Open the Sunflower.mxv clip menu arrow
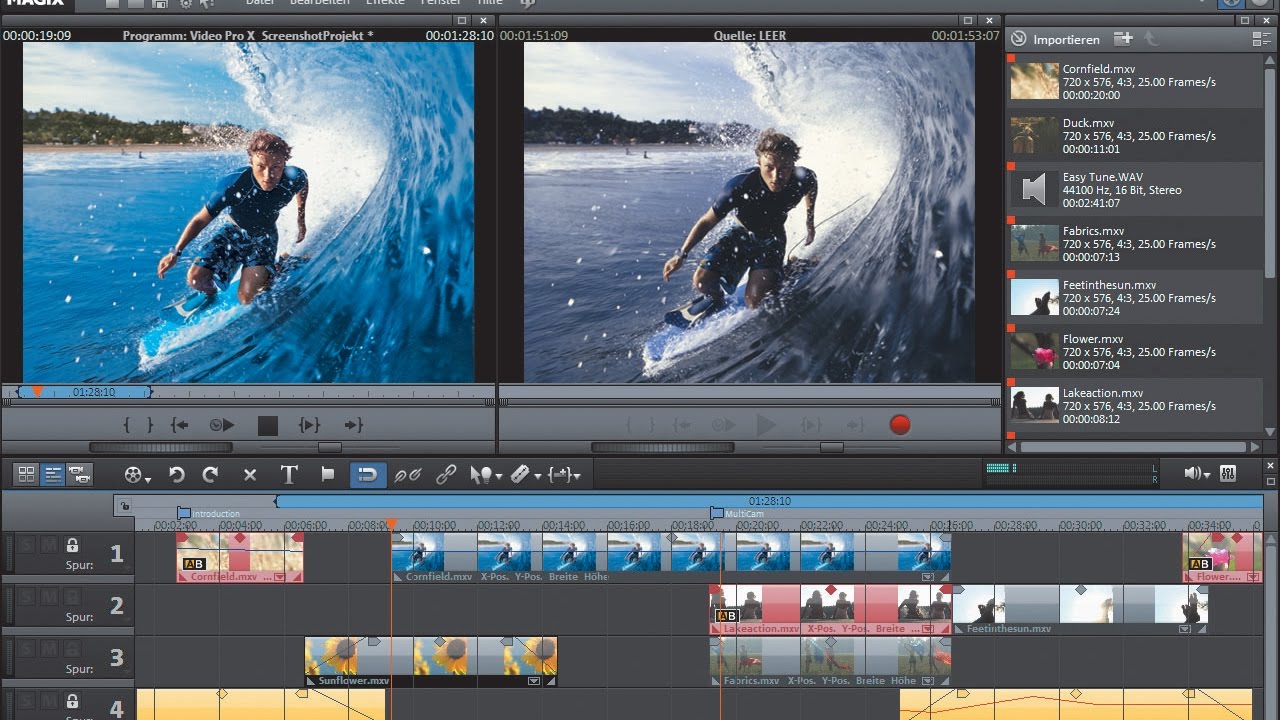The width and height of the screenshot is (1280, 720). coord(534,681)
